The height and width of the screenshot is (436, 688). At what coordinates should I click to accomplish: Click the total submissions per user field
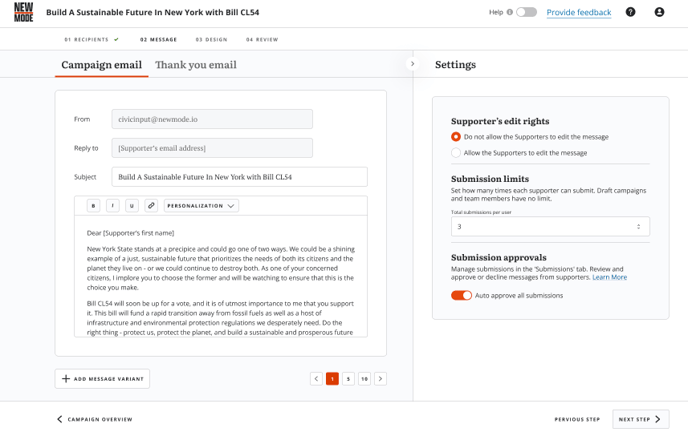tap(550, 227)
